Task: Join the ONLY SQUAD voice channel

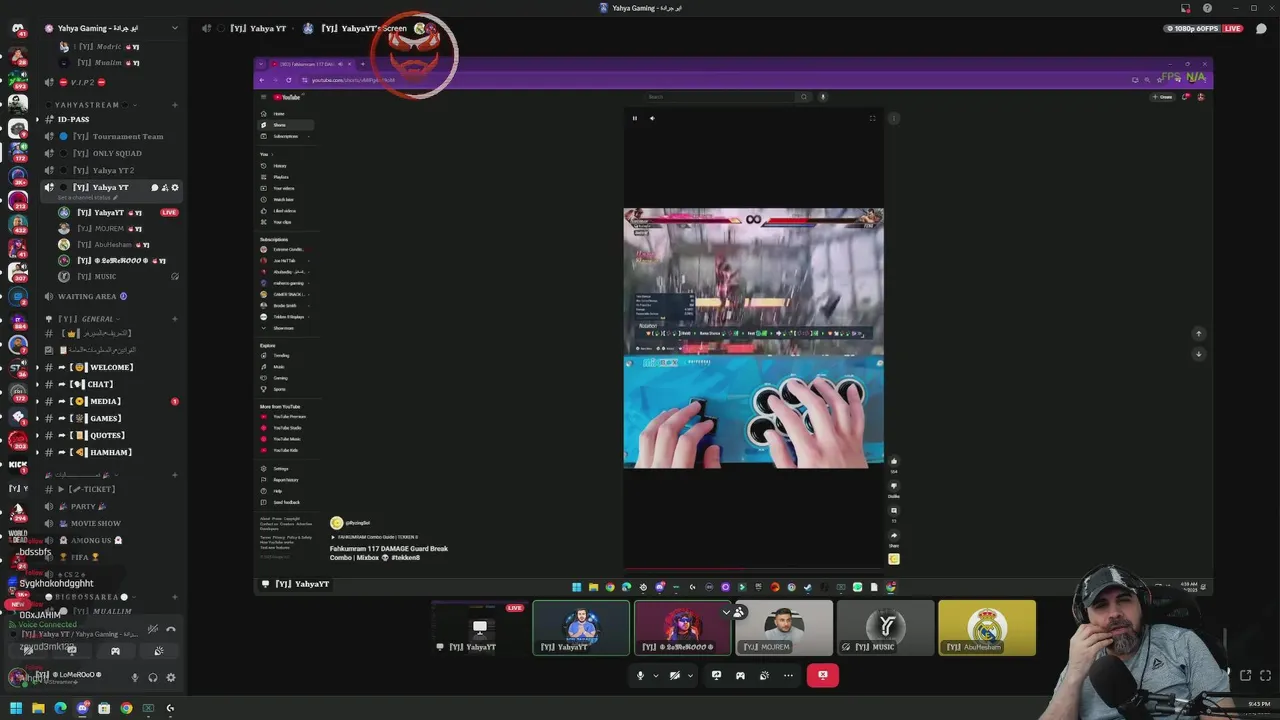Action: 110,153
